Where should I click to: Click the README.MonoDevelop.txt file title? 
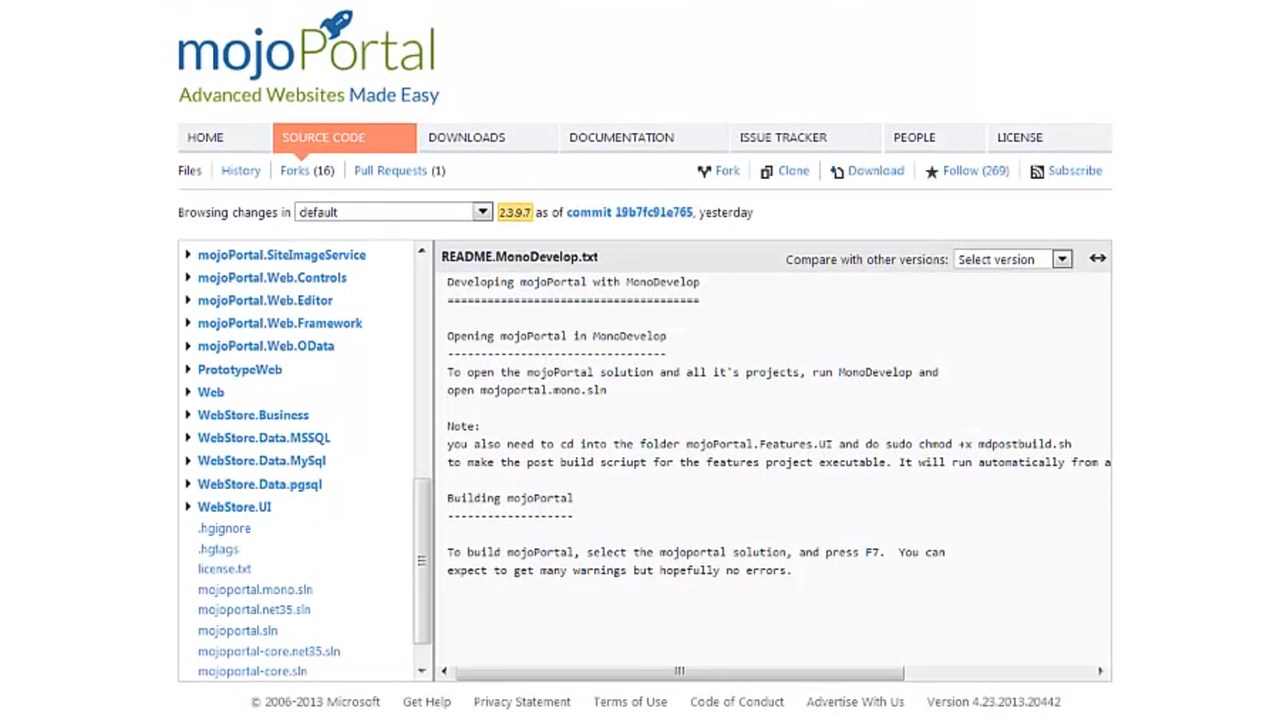(520, 257)
